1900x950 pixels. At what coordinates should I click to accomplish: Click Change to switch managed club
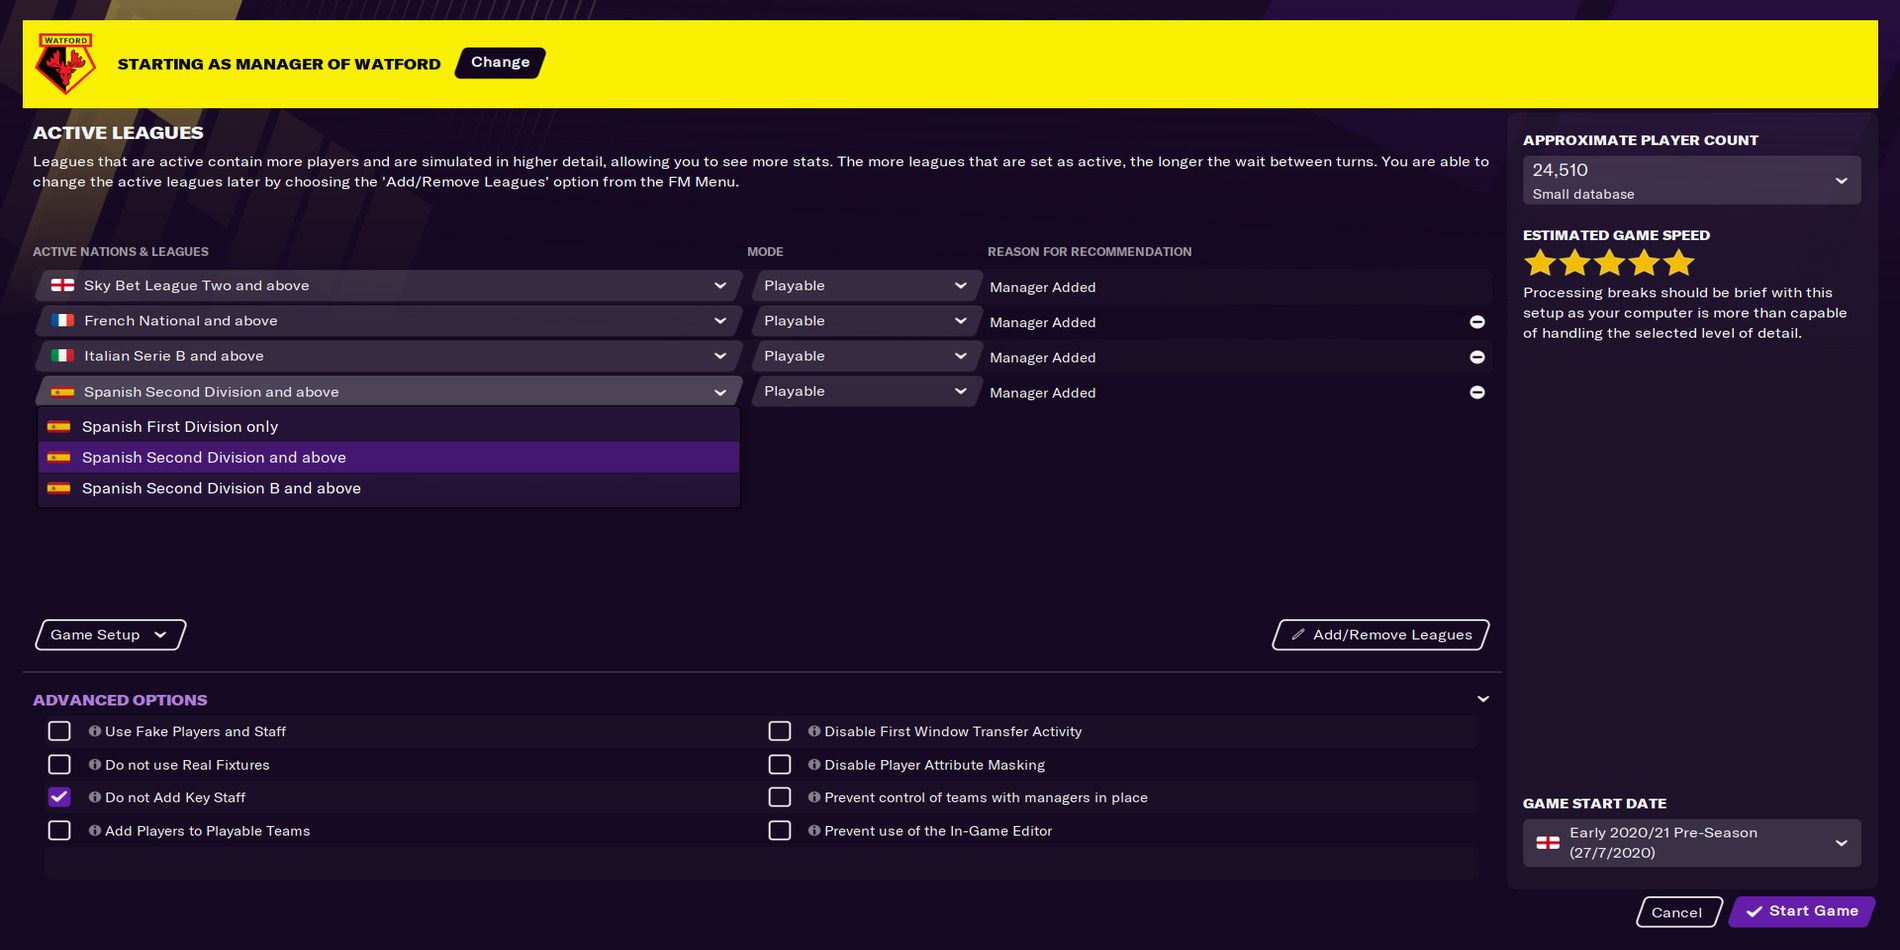499,62
